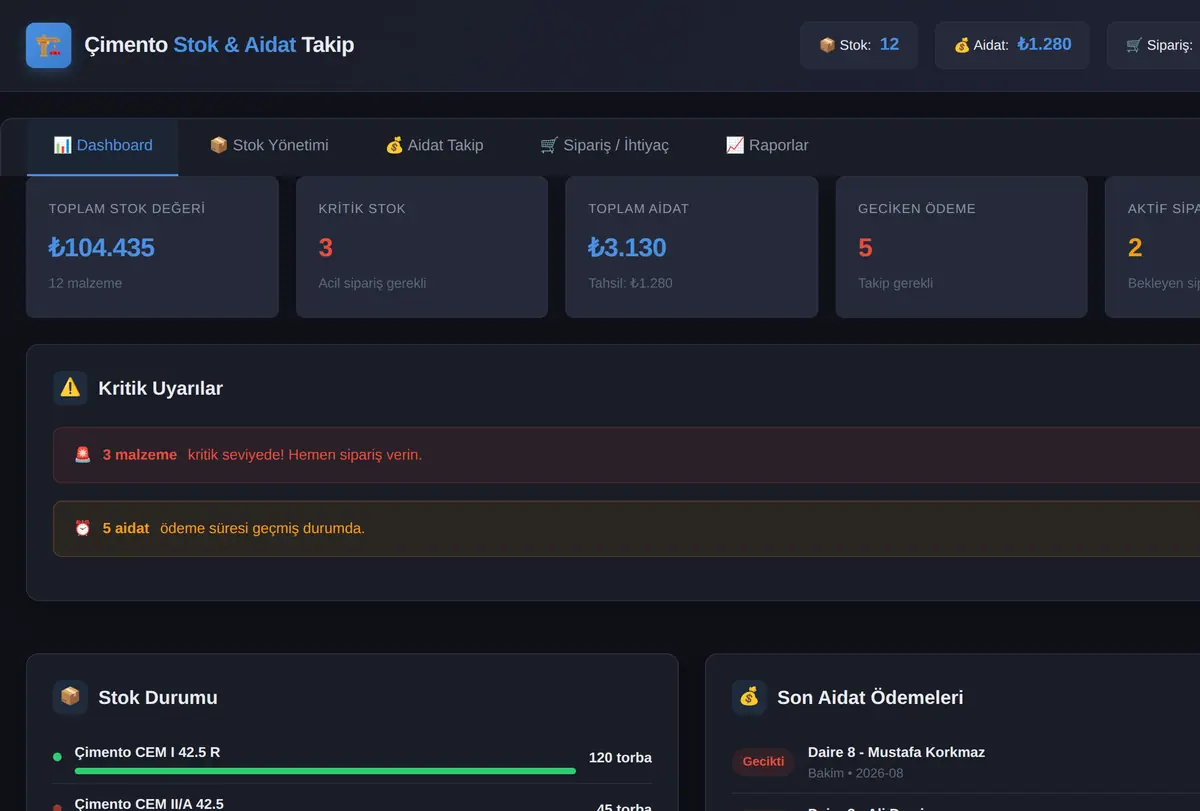The image size is (1200, 811).
Task: Click the Daire 8 - Mustafa Korkmaz entry
Action: 896,752
